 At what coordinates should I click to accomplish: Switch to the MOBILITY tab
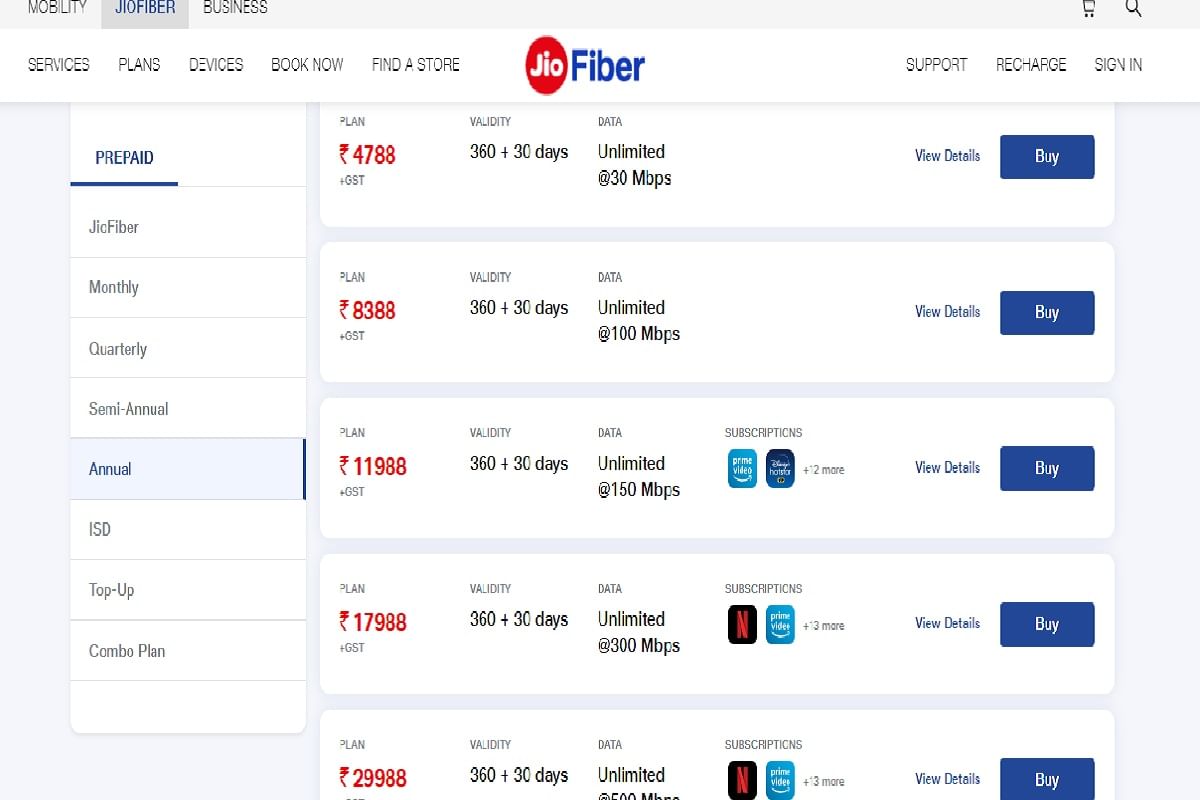(55, 8)
